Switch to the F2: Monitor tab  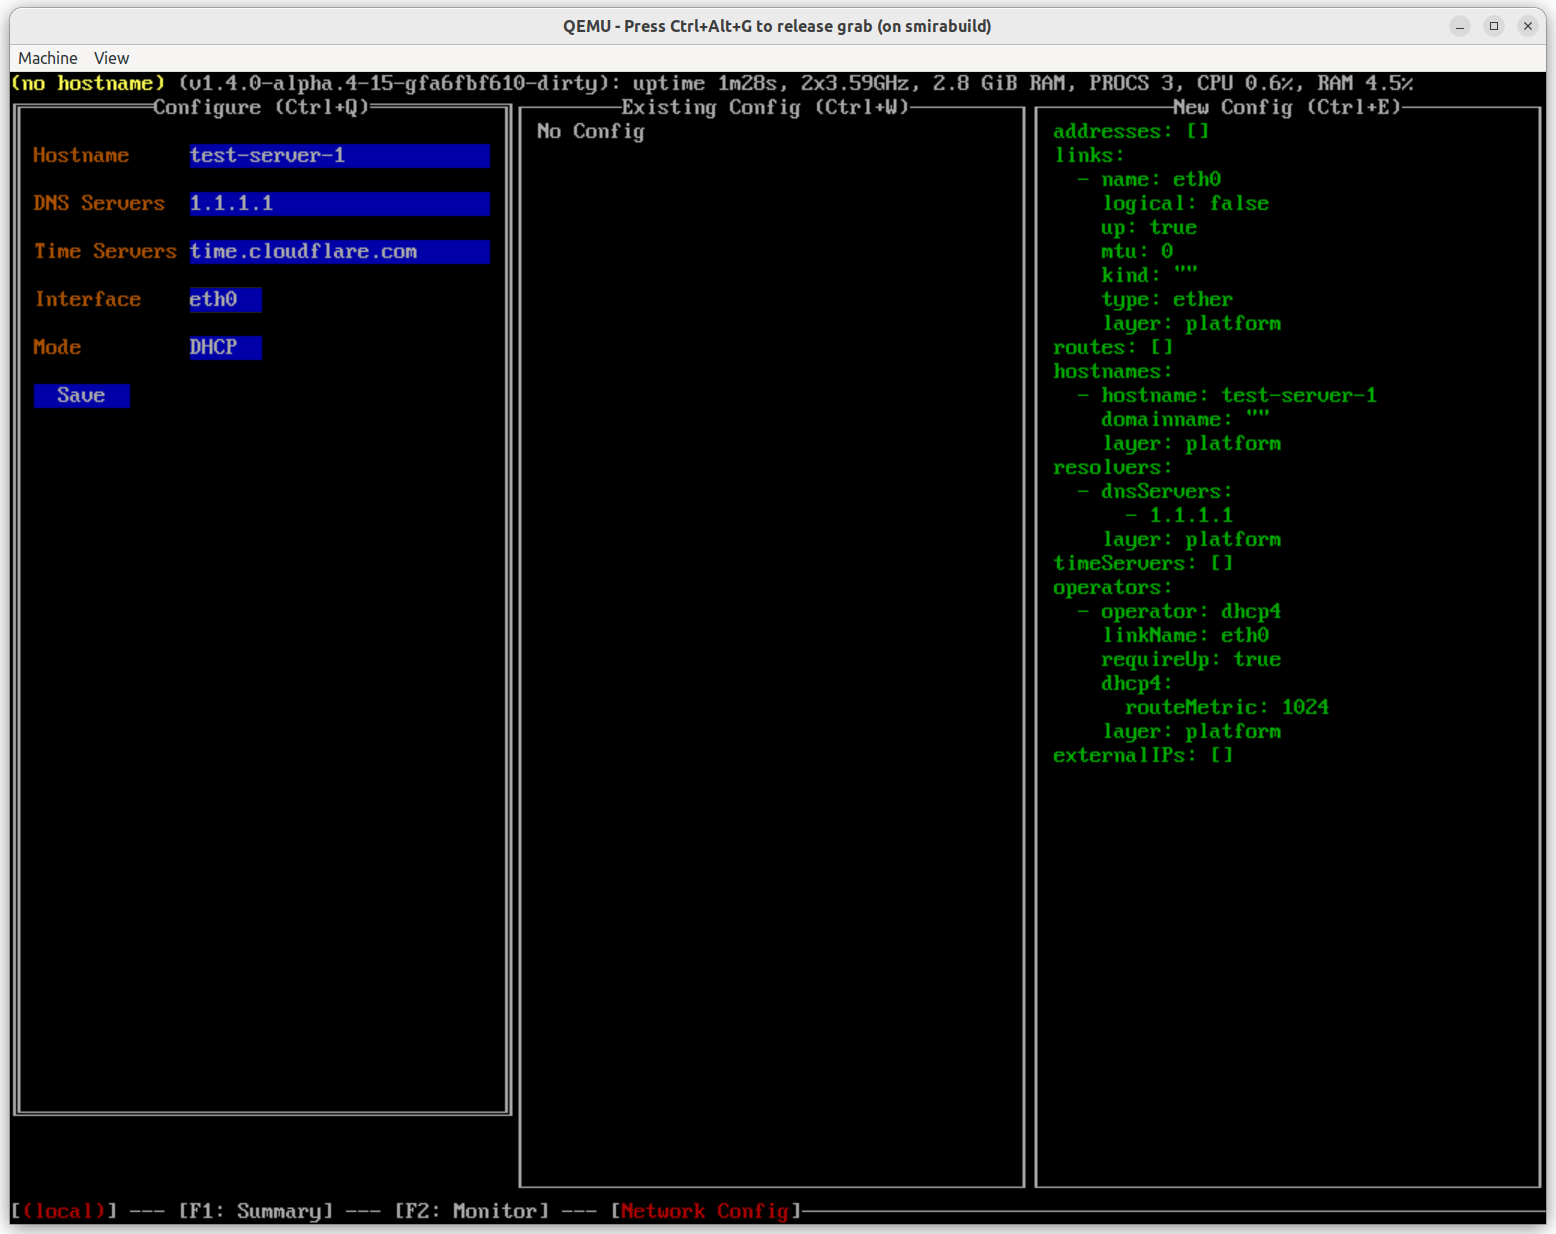point(471,1211)
